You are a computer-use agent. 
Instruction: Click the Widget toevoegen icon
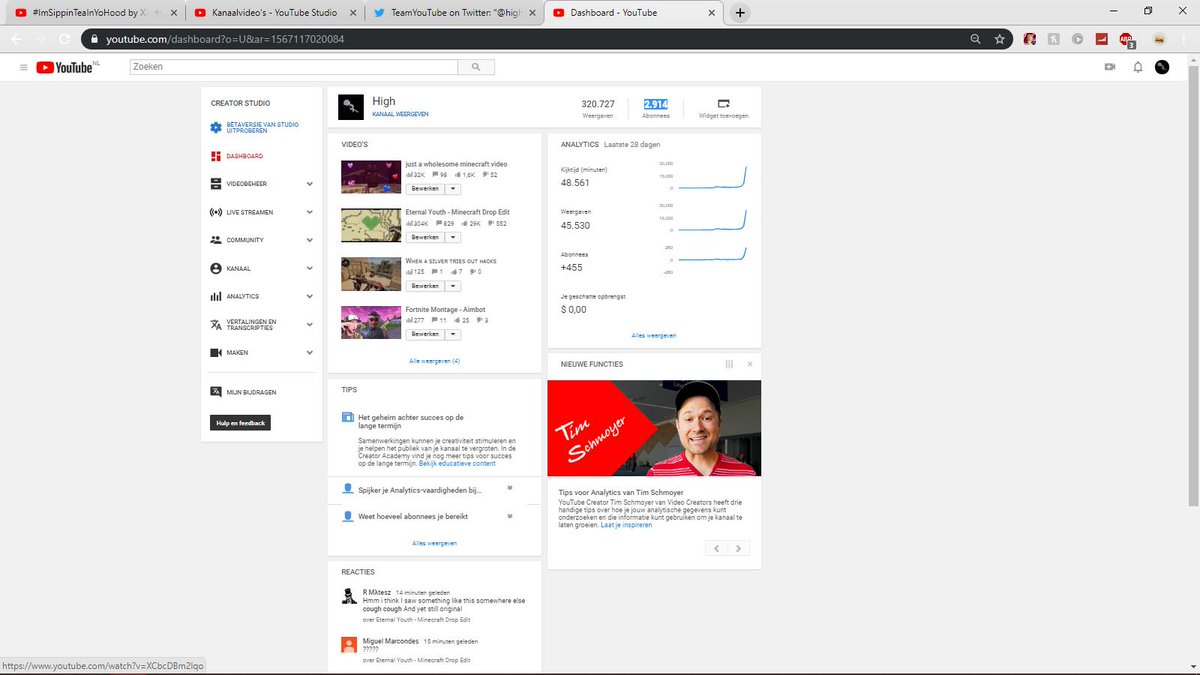(724, 103)
